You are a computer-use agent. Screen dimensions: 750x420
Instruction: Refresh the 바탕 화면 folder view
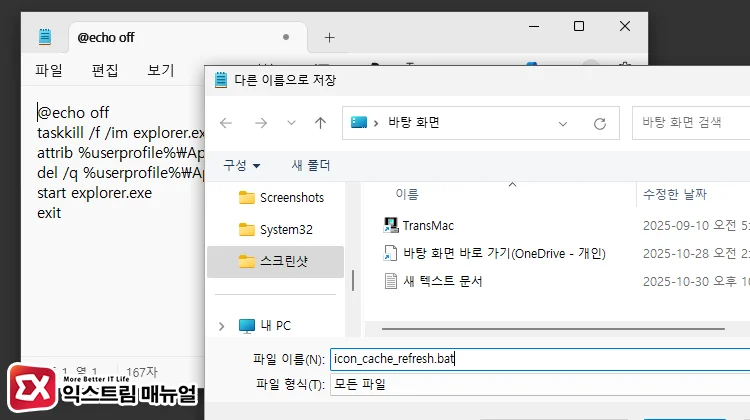click(x=600, y=124)
